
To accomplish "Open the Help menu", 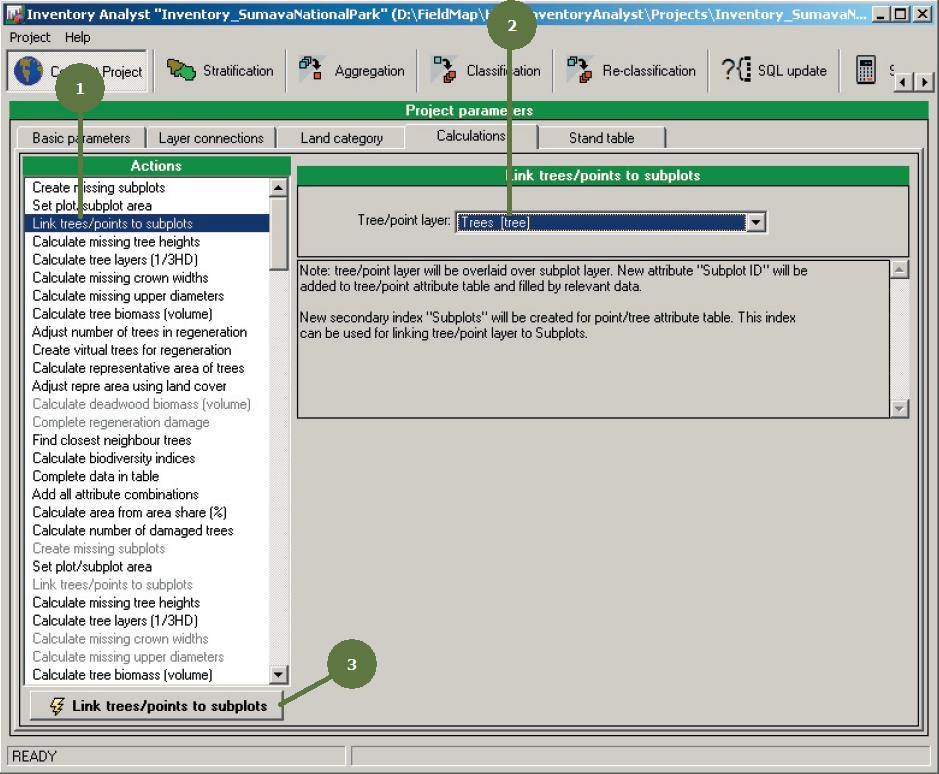I will pos(77,37).
